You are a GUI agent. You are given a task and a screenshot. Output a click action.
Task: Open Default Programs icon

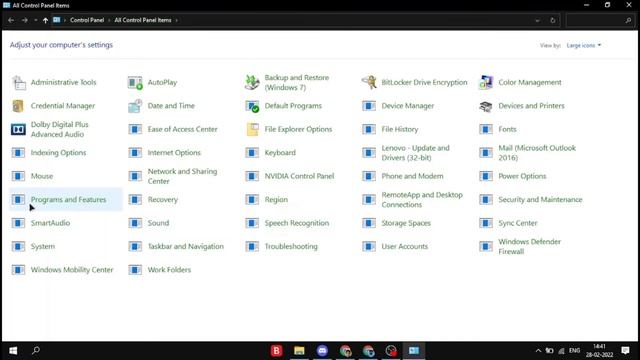point(252,106)
